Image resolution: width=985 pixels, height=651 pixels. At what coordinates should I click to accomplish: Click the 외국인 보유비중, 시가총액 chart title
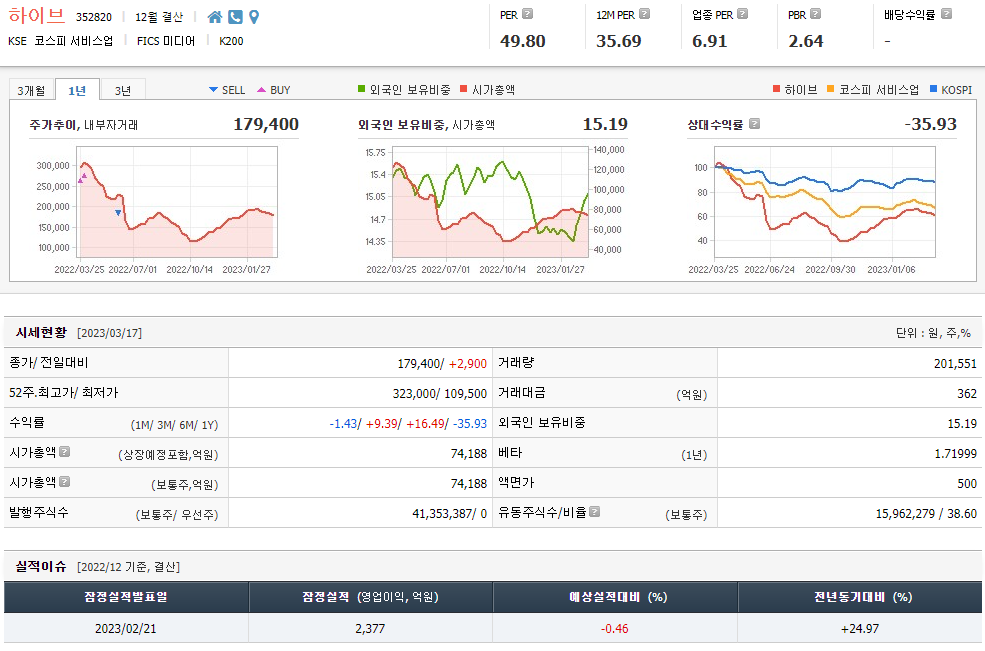427,124
